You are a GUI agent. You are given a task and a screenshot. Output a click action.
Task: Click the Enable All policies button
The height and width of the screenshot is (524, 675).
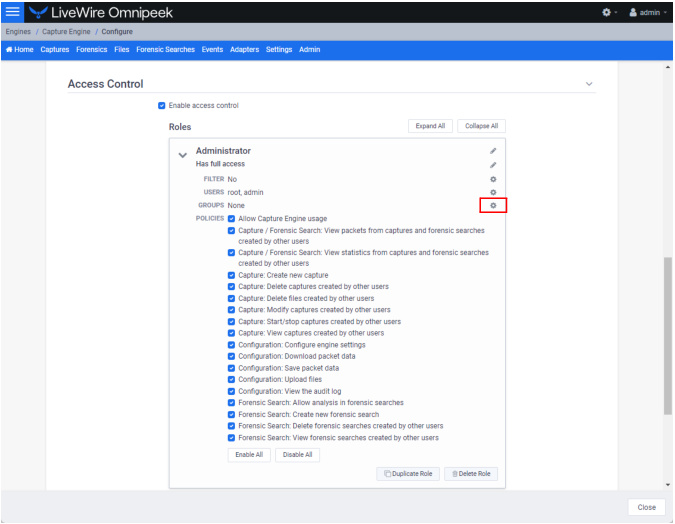[249, 455]
